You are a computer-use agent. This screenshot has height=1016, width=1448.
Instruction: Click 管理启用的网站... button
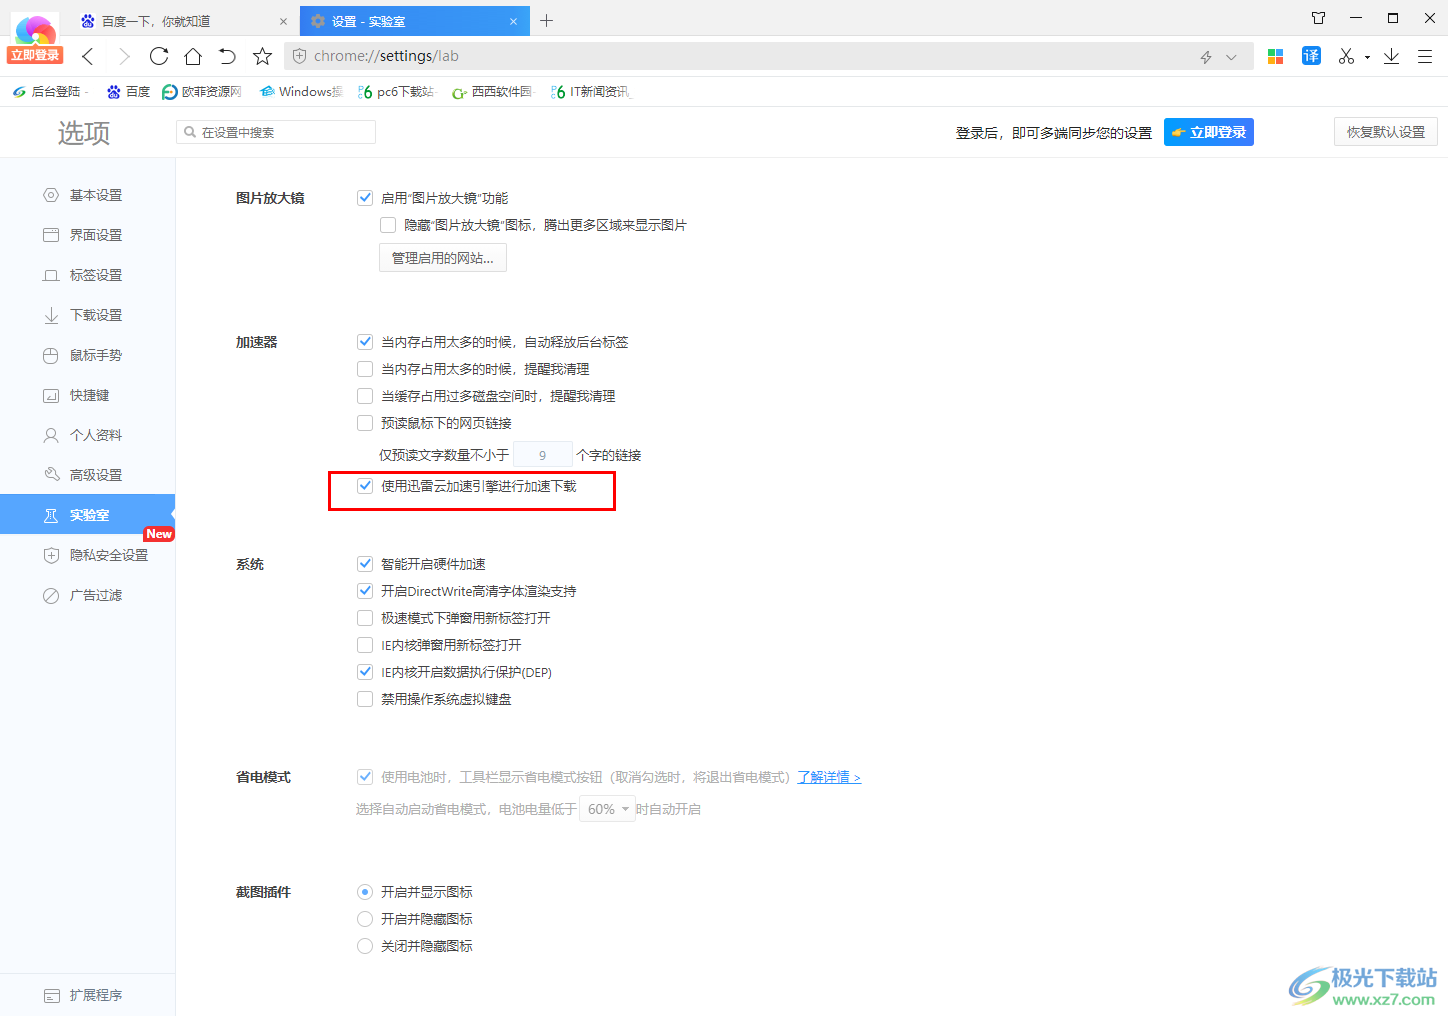pos(443,258)
